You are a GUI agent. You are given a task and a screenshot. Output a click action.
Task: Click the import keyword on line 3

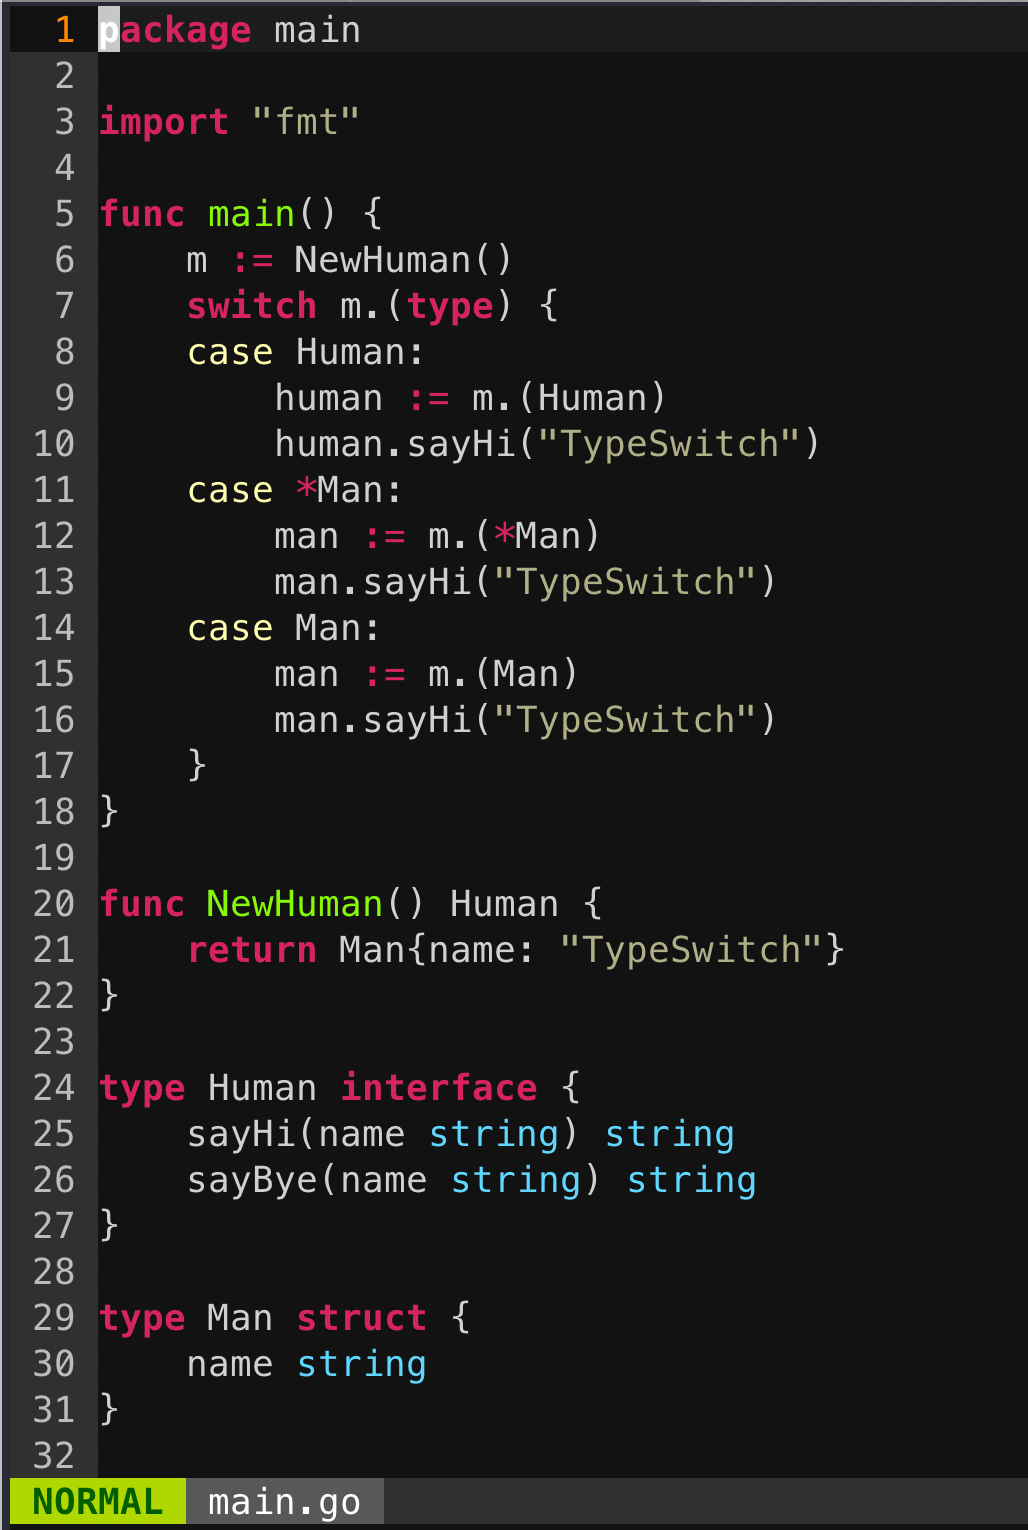164,122
